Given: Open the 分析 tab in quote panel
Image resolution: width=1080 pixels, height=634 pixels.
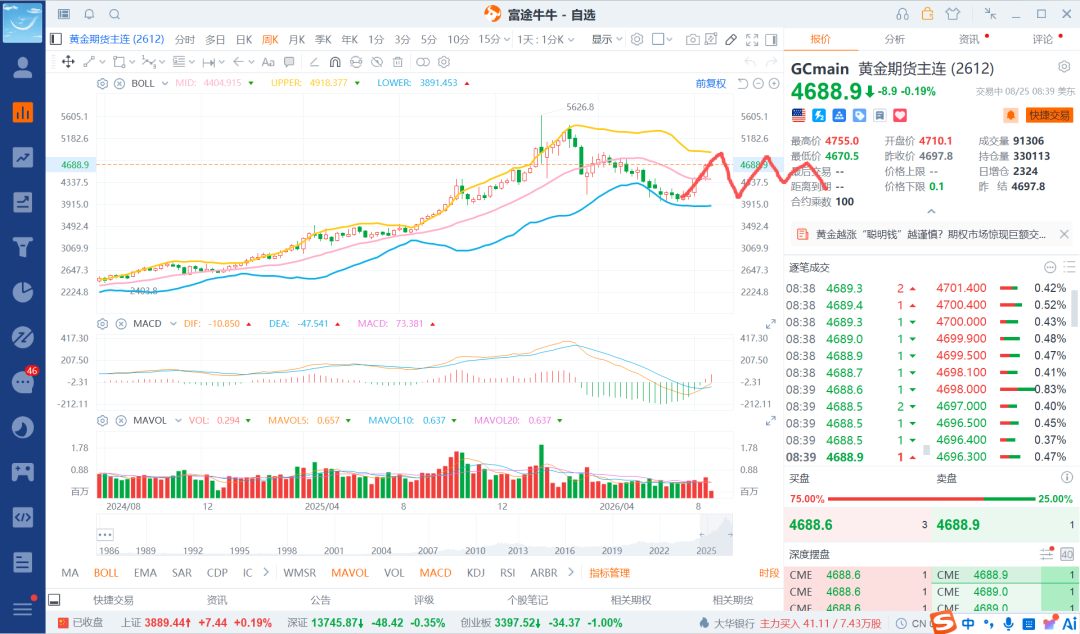Looking at the screenshot, I should point(894,39).
